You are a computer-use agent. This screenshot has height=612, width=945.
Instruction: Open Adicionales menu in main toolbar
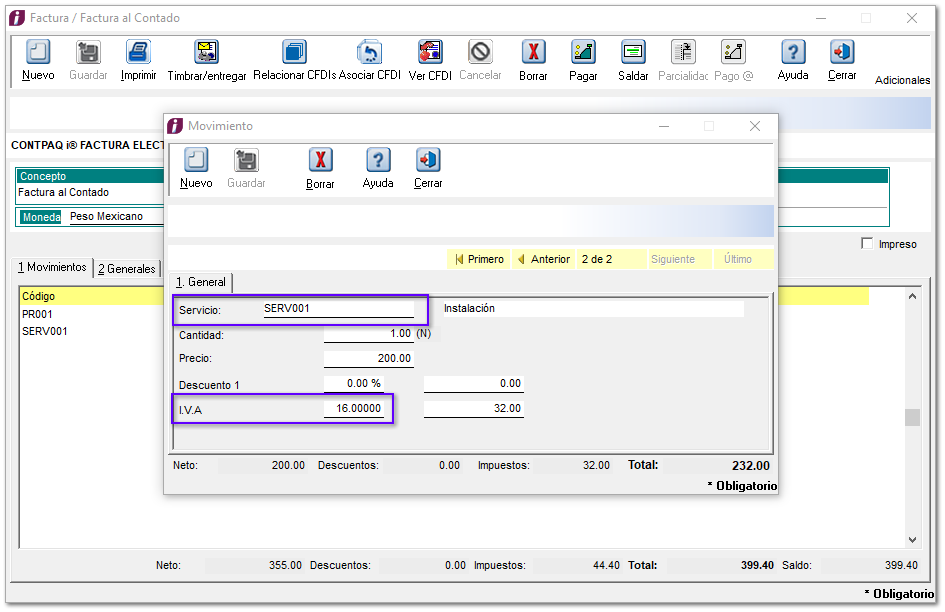[x=902, y=80]
